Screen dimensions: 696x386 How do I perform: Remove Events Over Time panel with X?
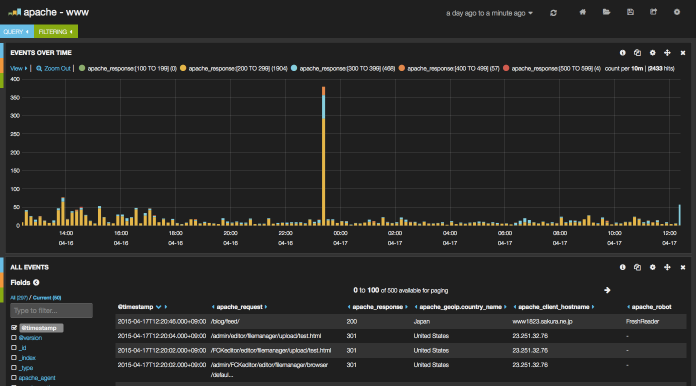point(683,53)
